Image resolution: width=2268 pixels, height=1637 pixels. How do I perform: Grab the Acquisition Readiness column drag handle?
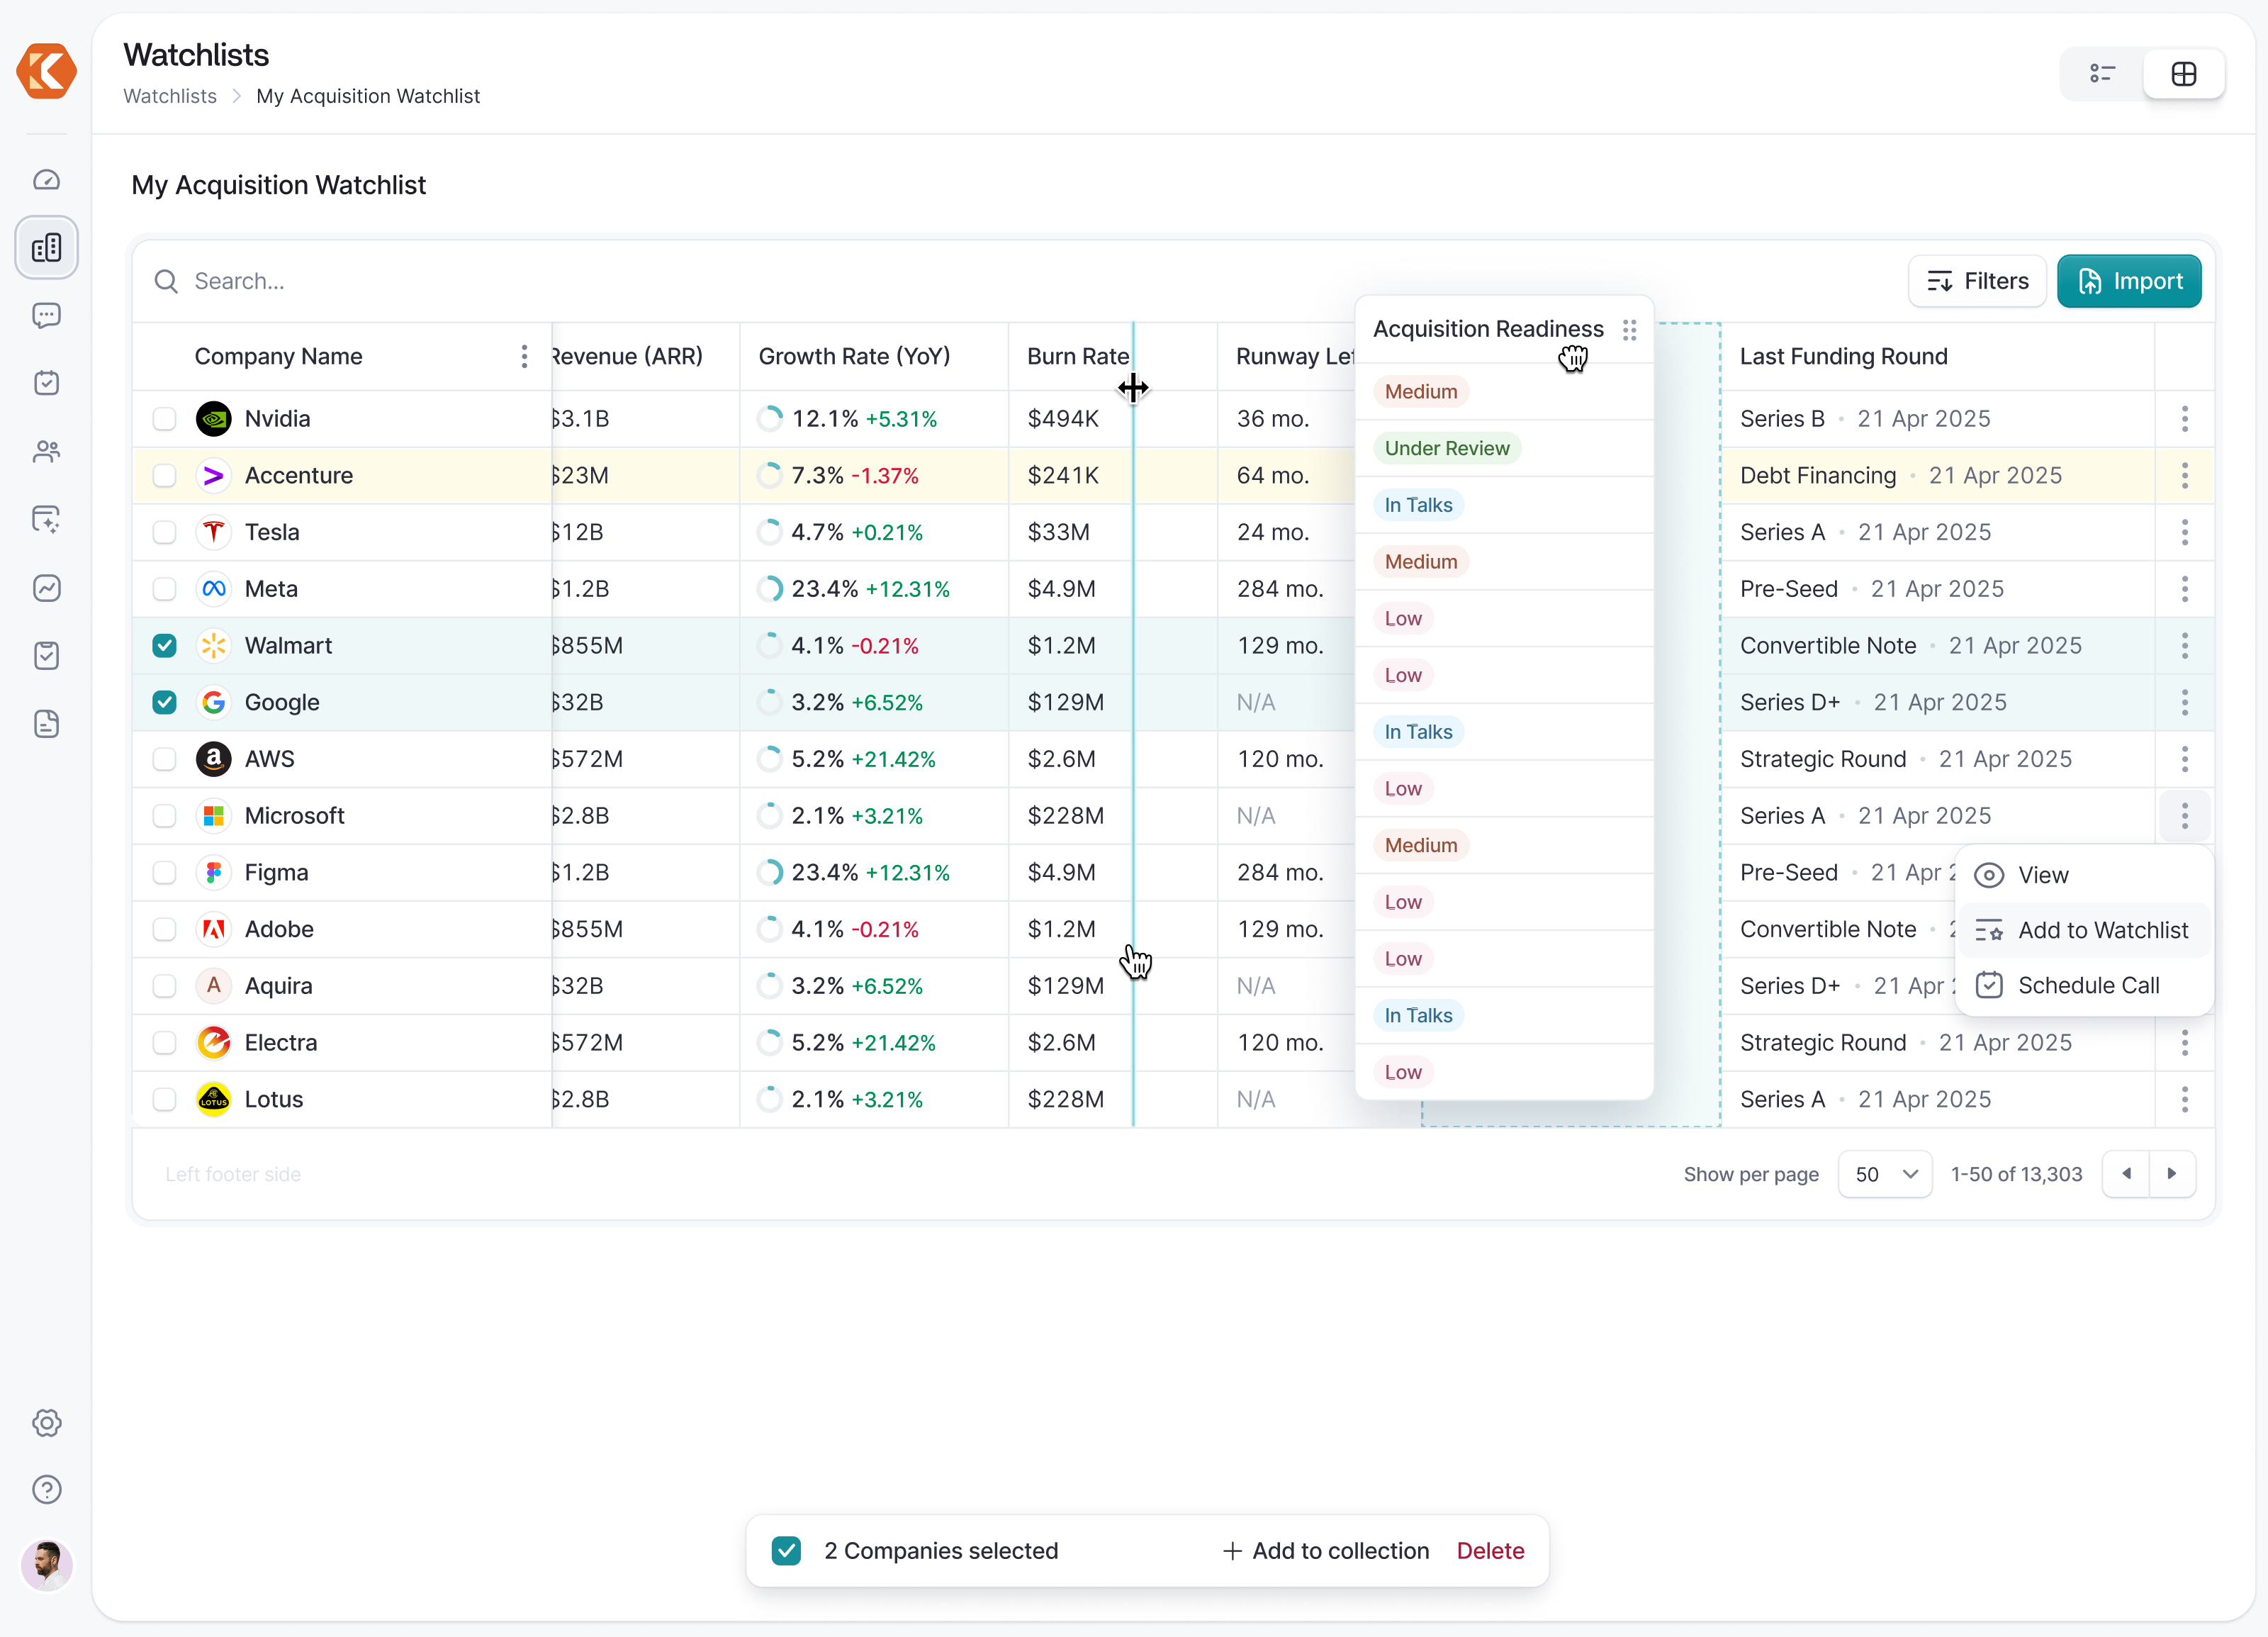(x=1630, y=329)
